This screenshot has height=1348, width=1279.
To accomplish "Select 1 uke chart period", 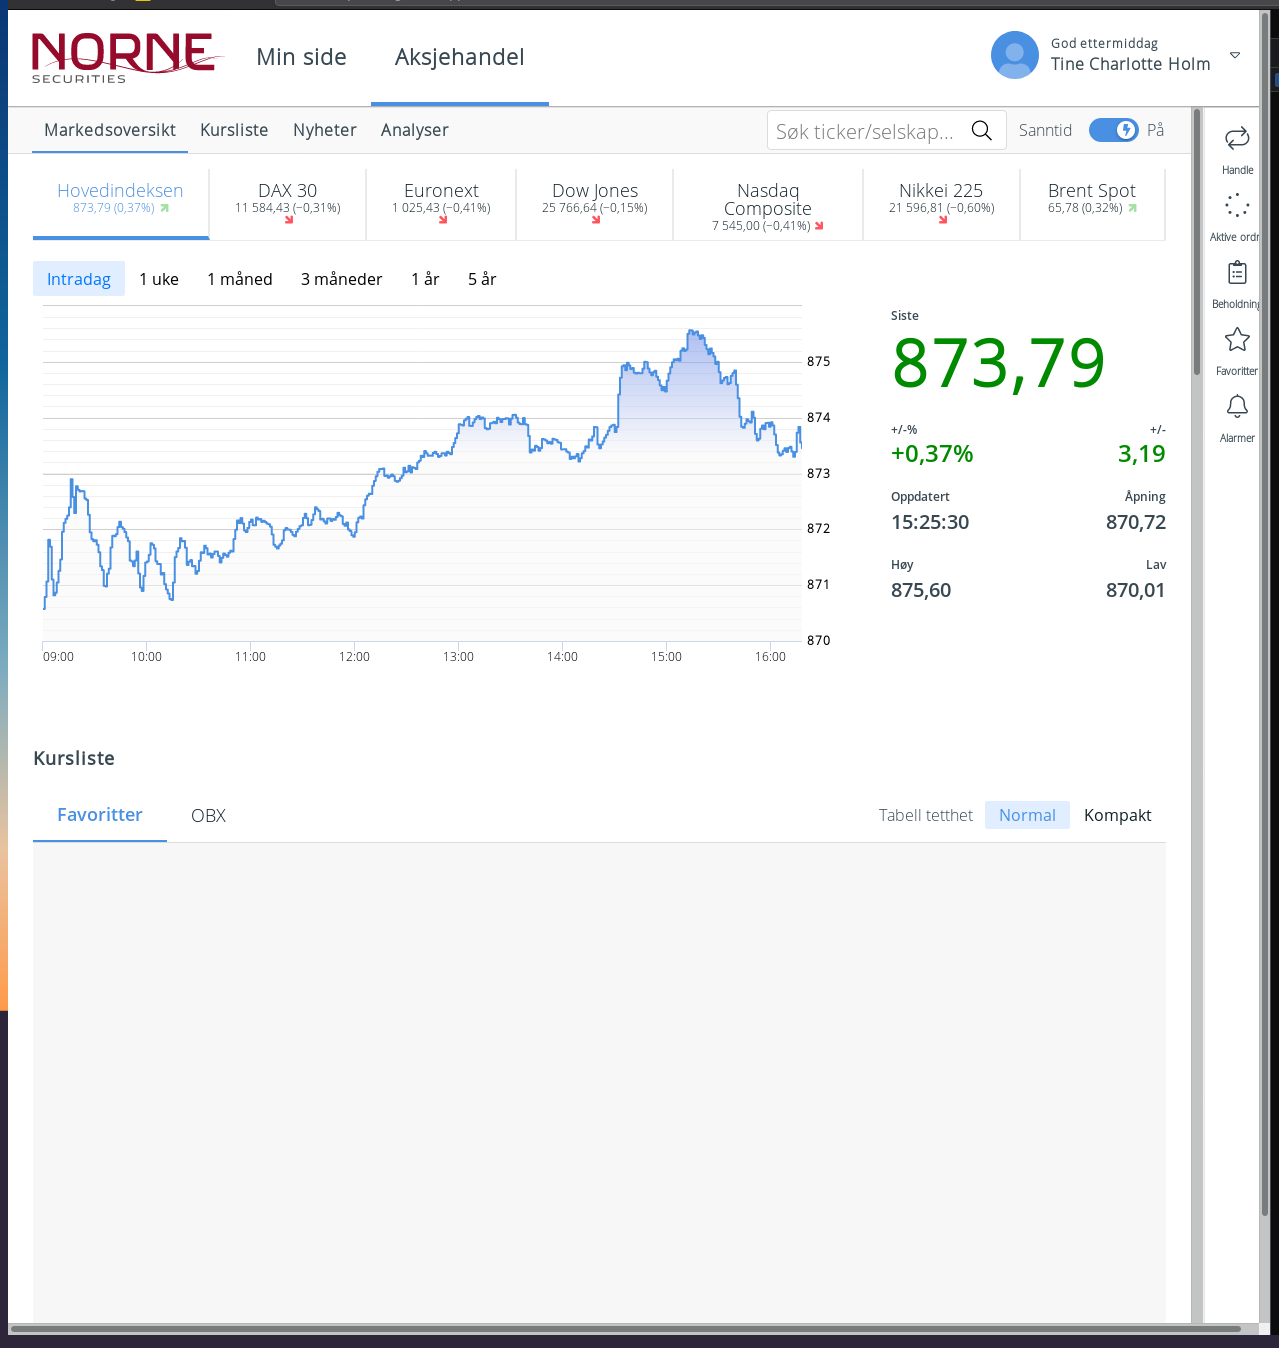I will tap(159, 279).
